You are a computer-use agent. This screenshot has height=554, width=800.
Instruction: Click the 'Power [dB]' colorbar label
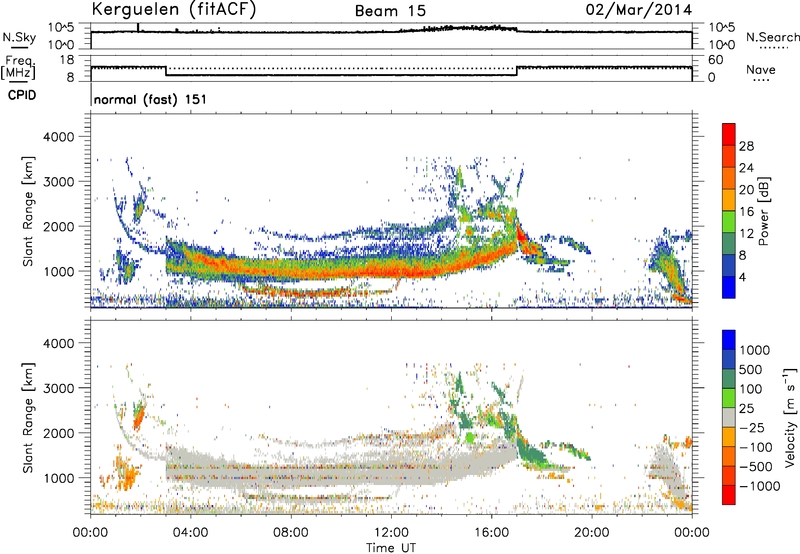click(x=763, y=211)
